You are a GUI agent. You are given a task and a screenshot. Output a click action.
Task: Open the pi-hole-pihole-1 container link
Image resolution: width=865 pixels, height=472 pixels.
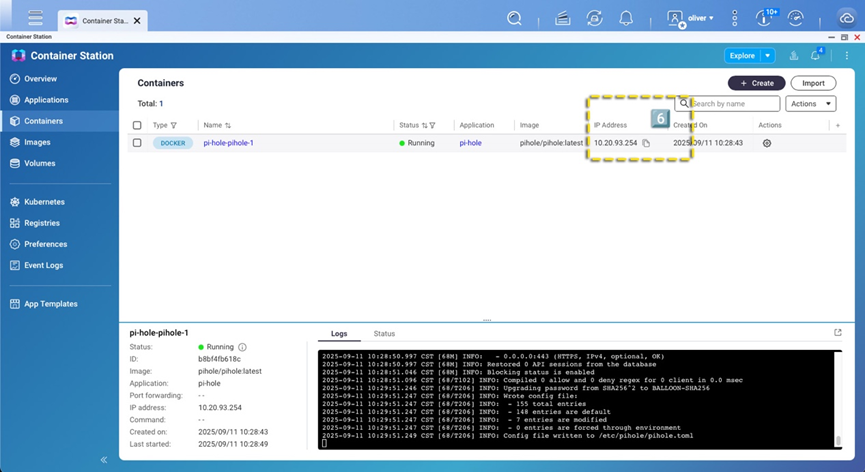(228, 143)
